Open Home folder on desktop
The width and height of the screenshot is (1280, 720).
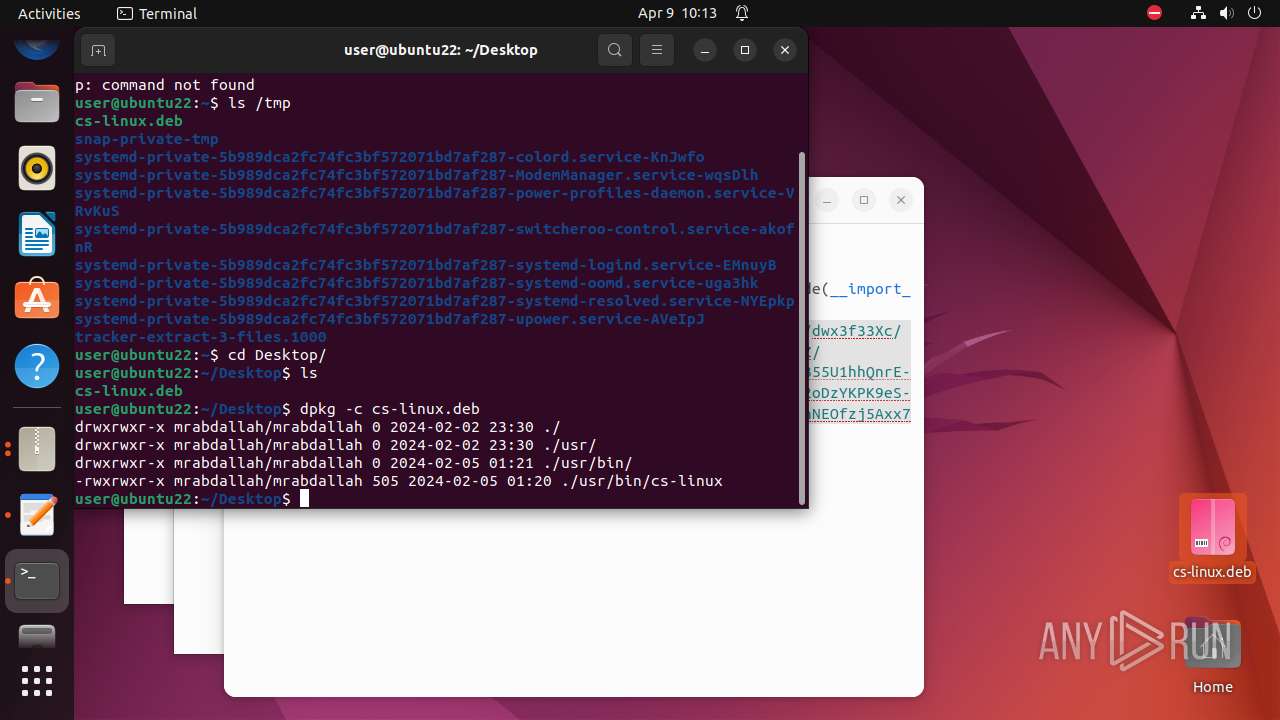point(1212,655)
